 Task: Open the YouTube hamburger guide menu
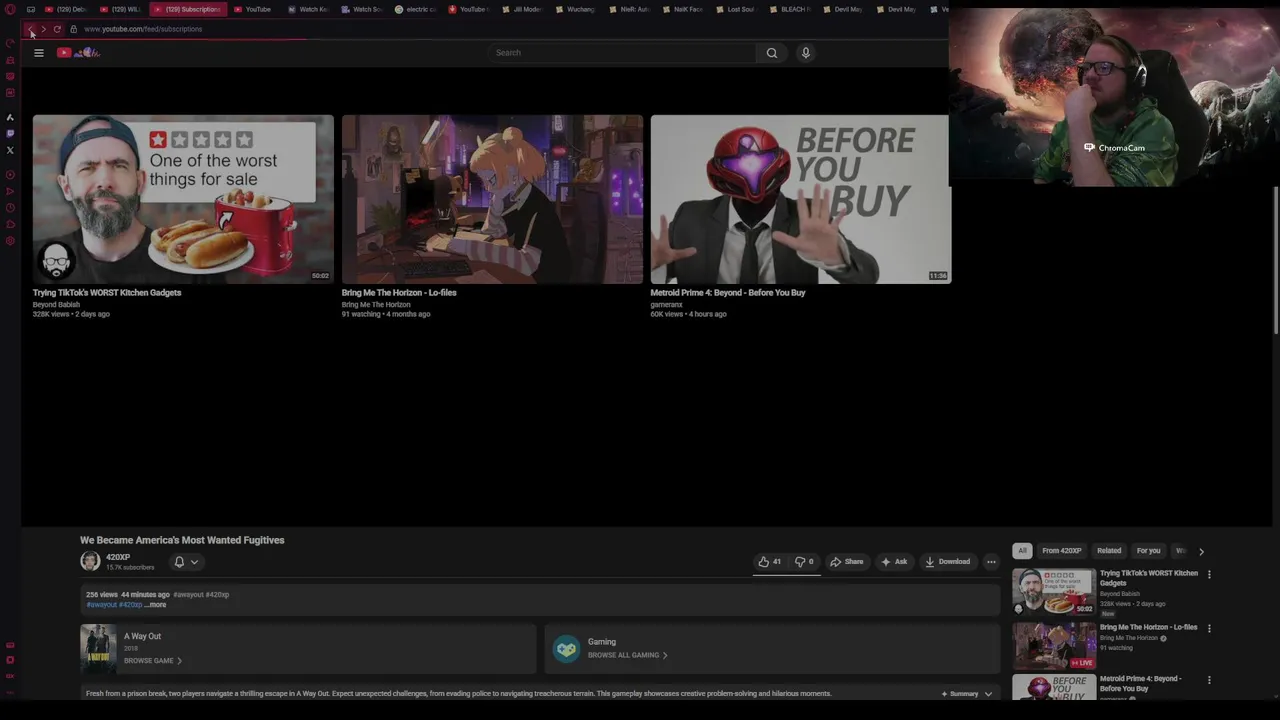(39, 53)
